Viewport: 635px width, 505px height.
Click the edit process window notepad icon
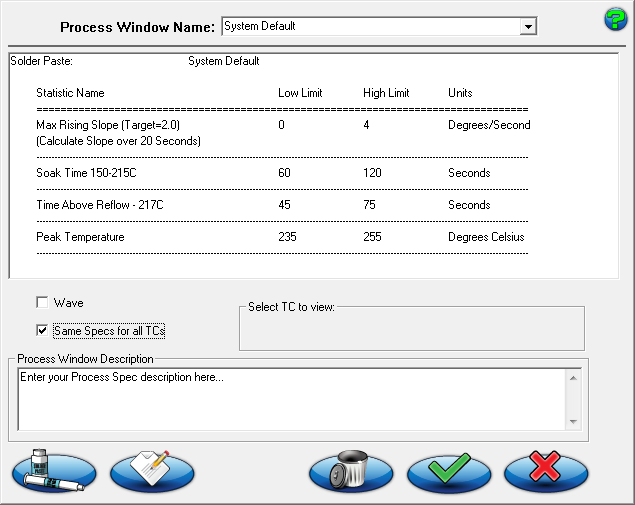(151, 470)
